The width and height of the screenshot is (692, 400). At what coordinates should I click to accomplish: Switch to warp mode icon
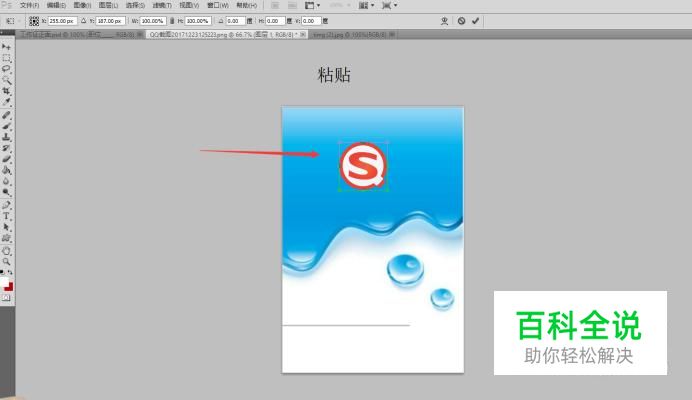tap(444, 21)
